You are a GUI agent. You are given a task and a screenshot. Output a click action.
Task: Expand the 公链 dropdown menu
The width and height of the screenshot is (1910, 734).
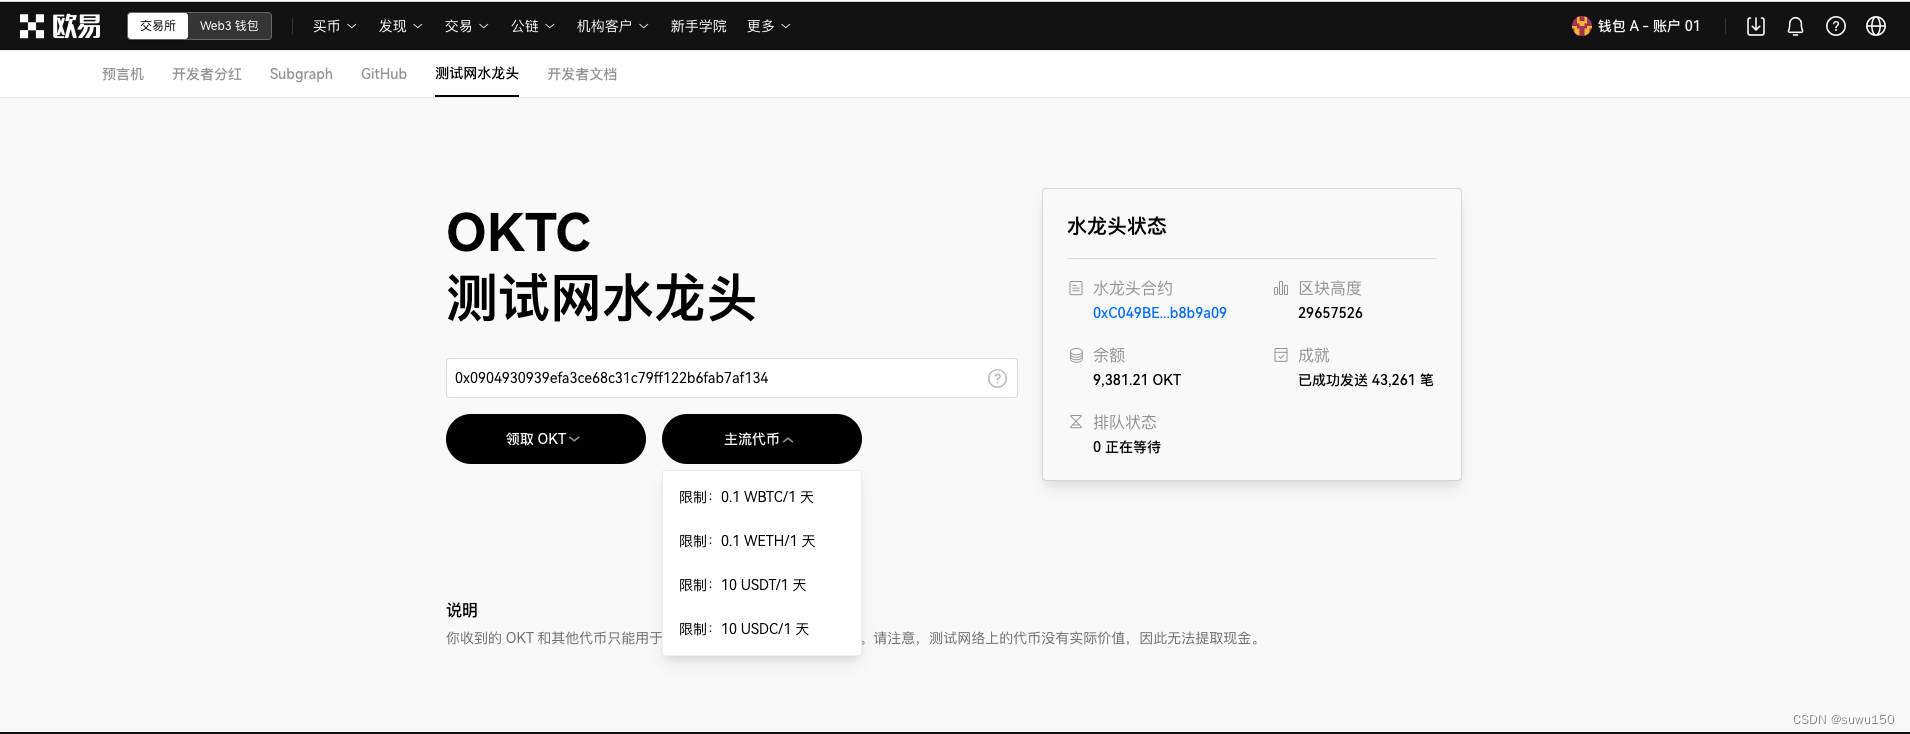click(x=532, y=26)
